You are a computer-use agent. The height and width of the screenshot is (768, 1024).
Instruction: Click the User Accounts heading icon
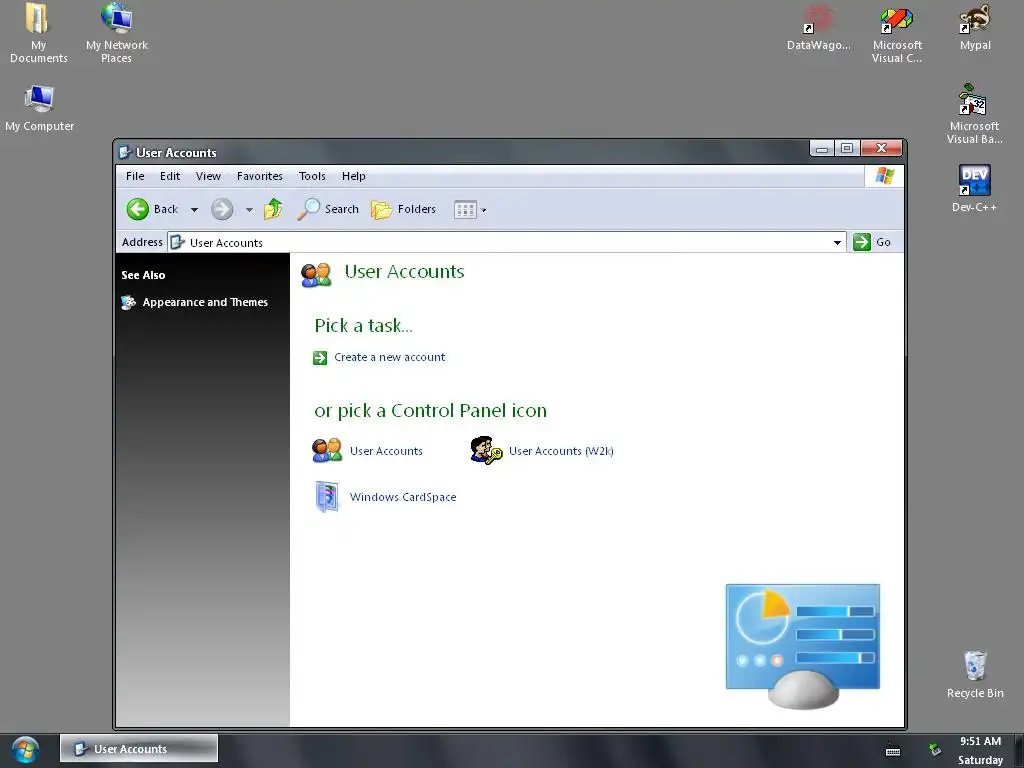point(316,275)
